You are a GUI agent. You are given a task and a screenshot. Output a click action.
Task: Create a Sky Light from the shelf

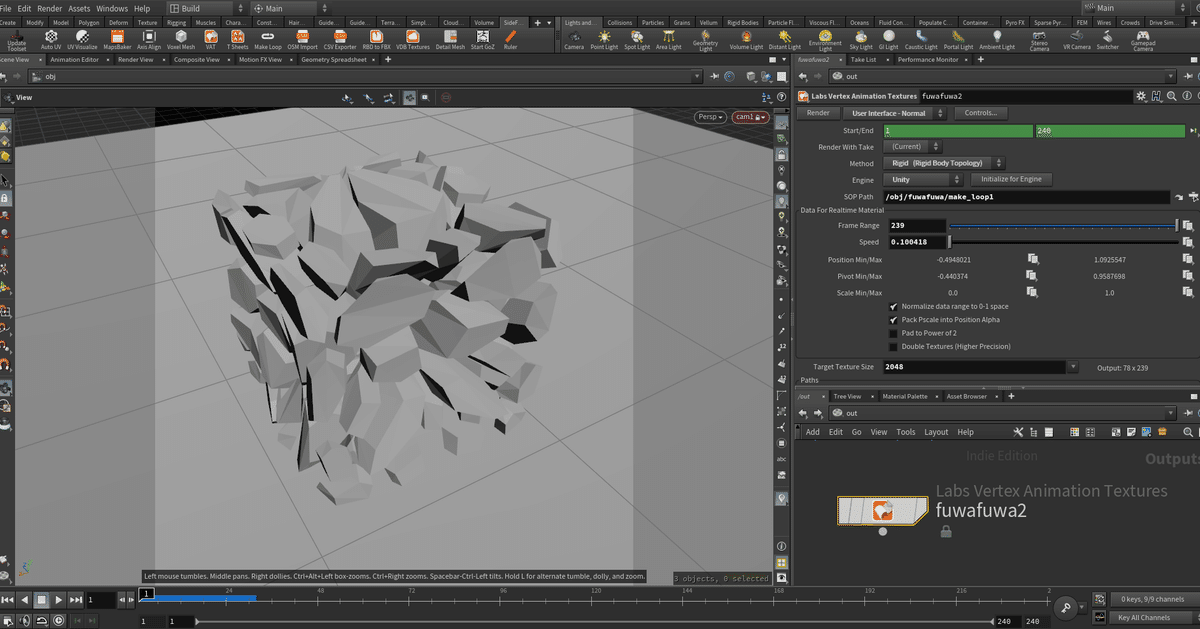pyautogui.click(x=861, y=39)
